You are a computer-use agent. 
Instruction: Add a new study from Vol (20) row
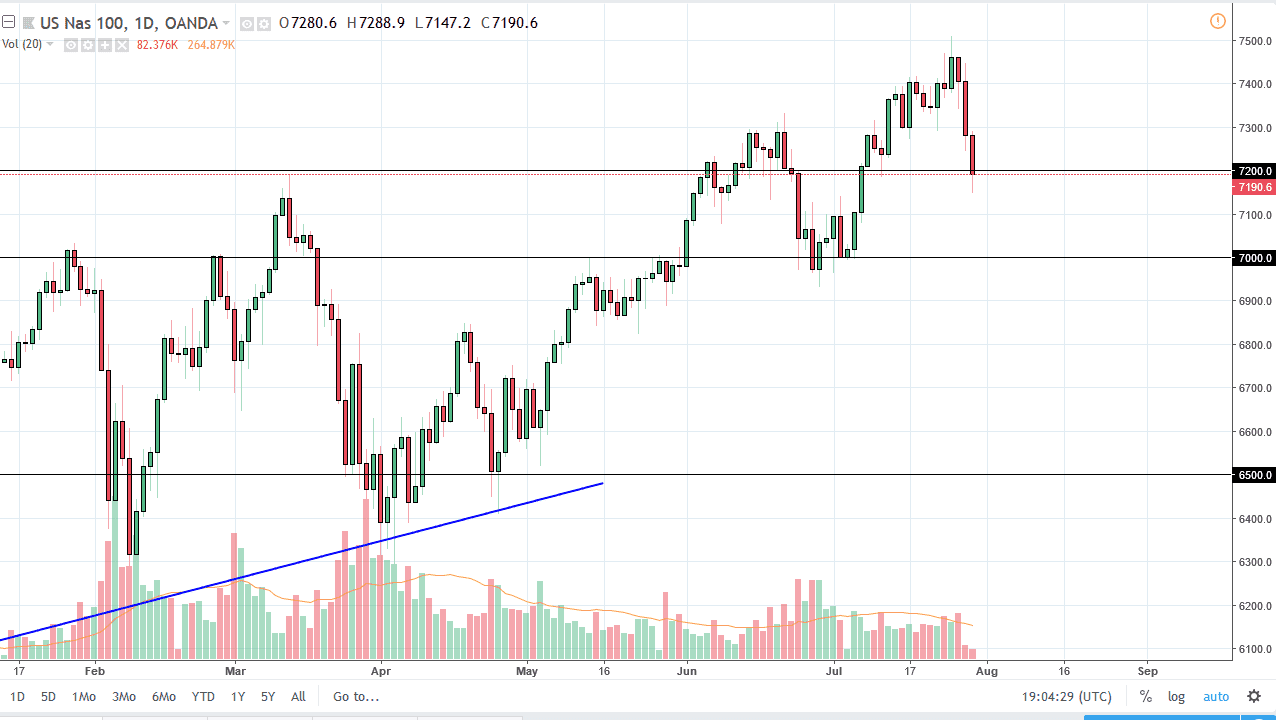pyautogui.click(x=104, y=44)
